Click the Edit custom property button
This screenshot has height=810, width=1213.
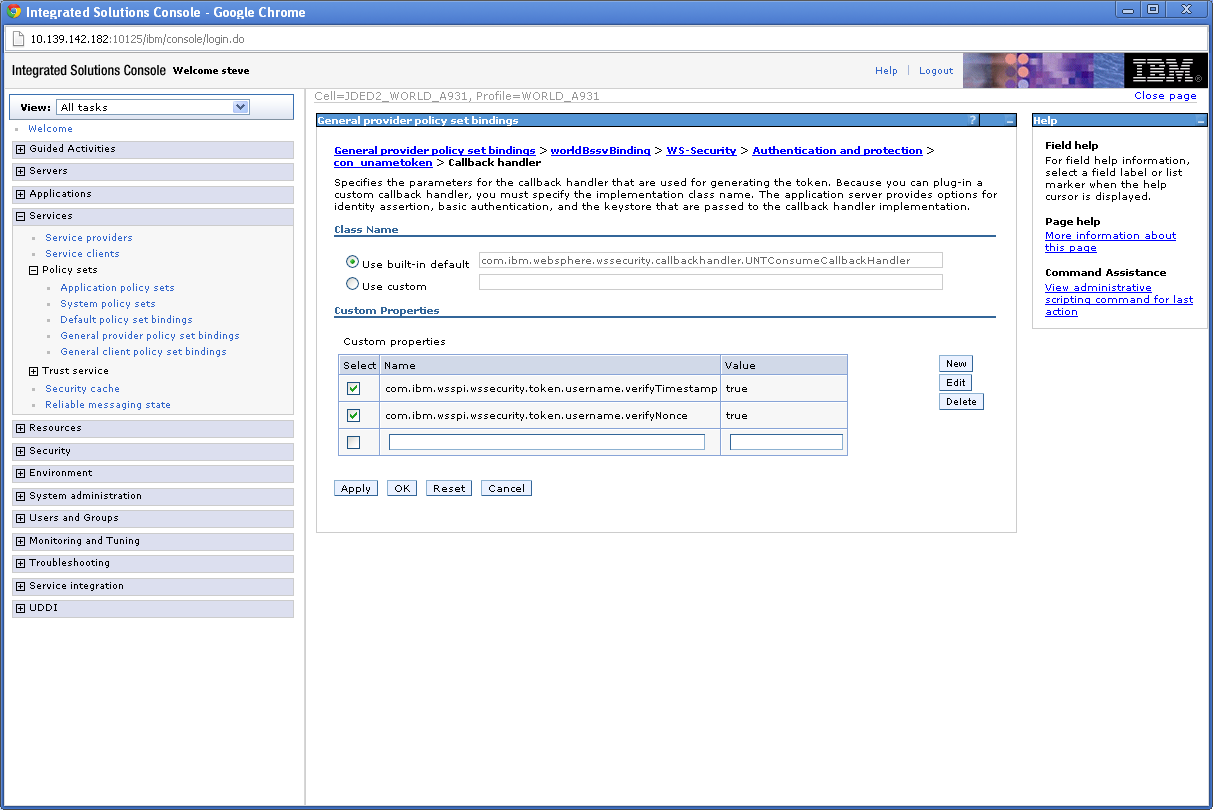coord(956,383)
